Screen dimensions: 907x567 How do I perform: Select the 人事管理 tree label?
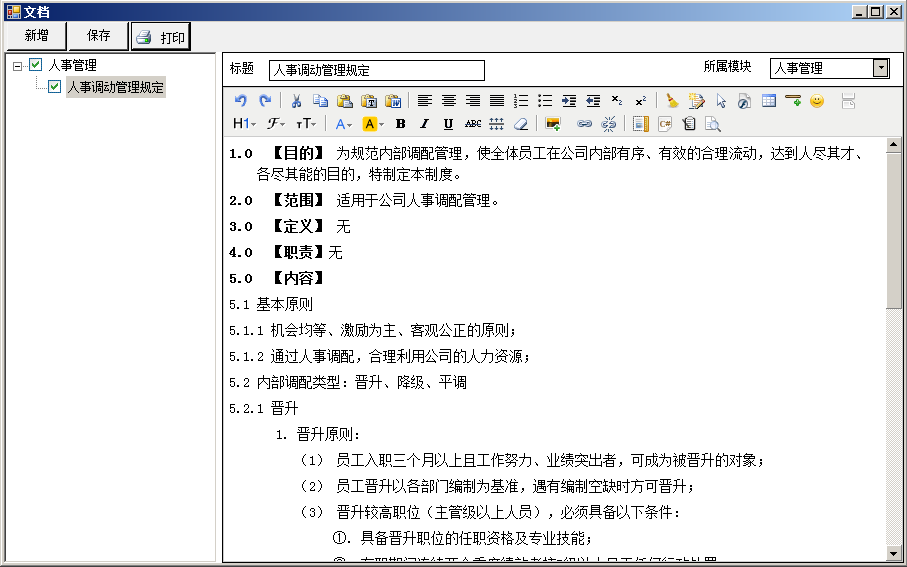(73, 65)
